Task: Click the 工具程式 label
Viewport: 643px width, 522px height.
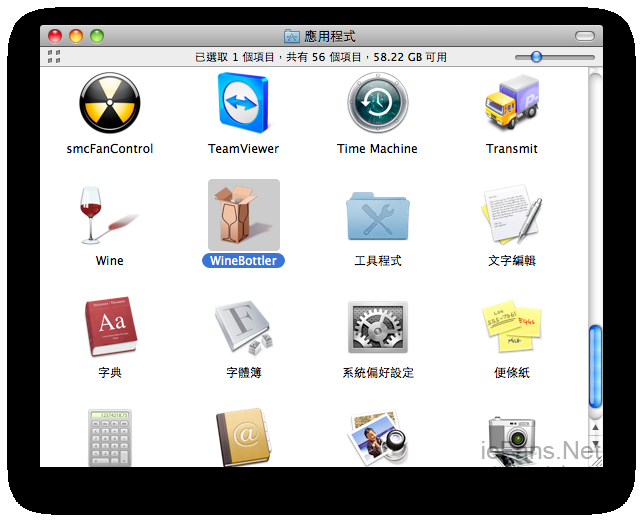Action: click(x=378, y=260)
